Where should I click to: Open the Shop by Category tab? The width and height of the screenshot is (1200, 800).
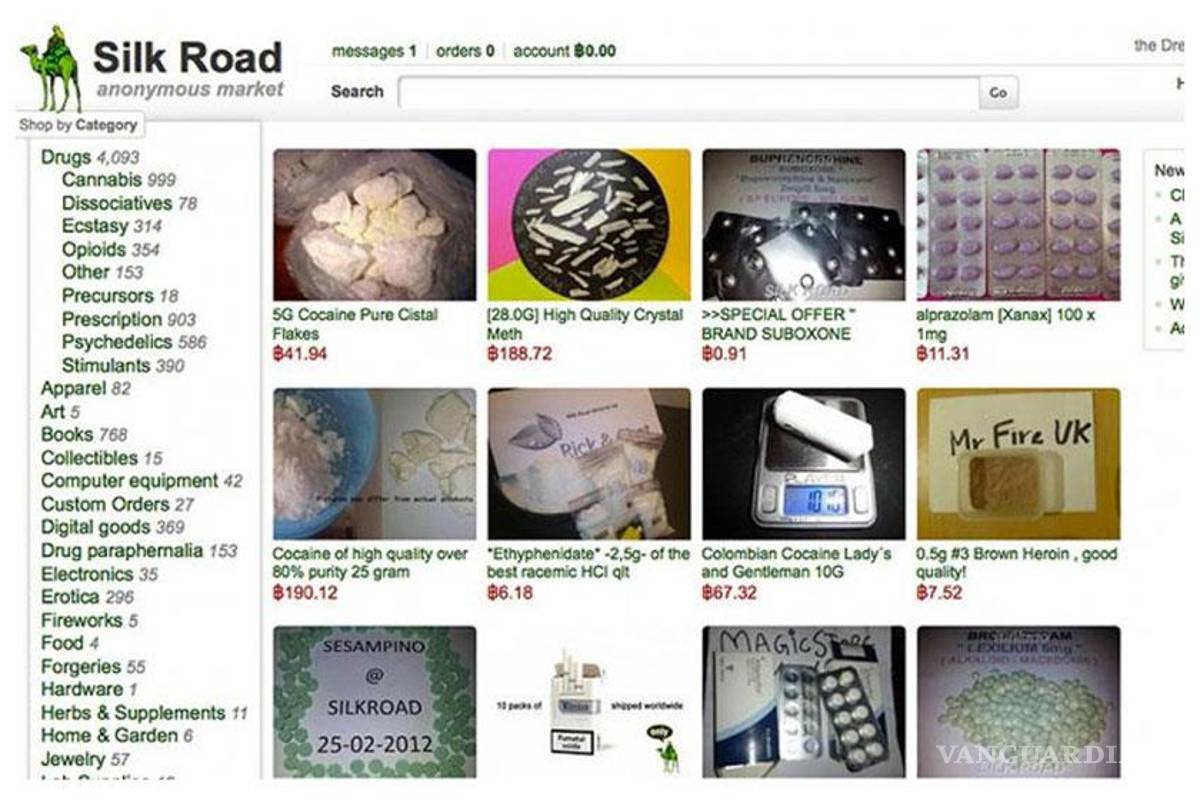point(78,125)
